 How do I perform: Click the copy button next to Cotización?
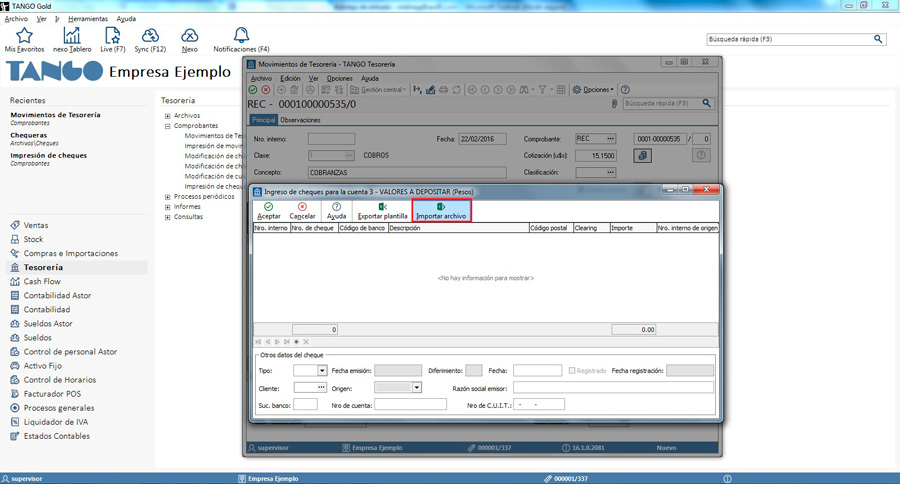tap(642, 155)
